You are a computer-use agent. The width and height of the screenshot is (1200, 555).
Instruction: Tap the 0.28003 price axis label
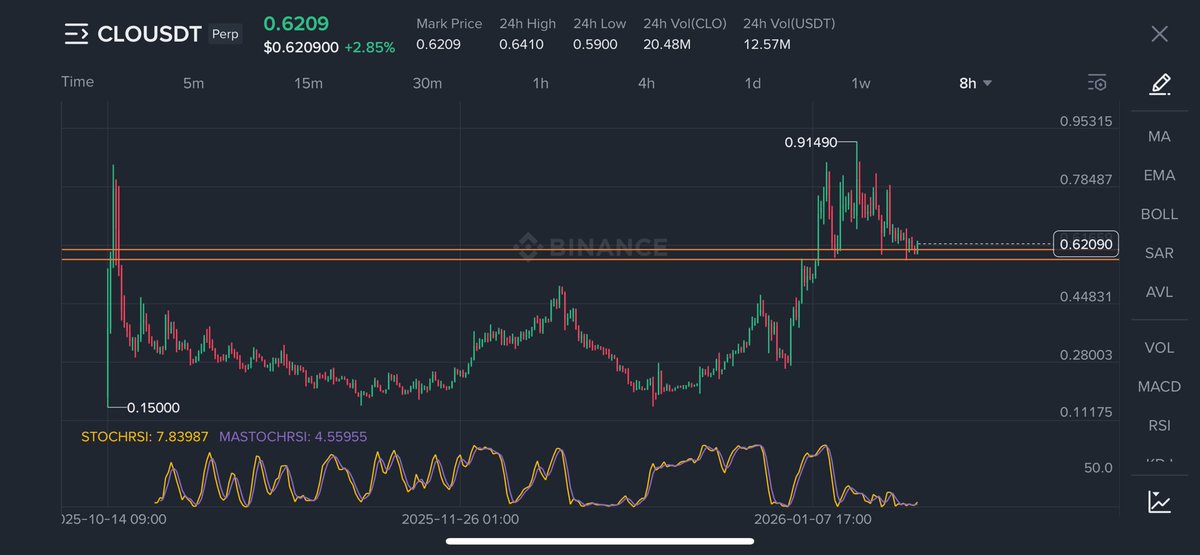tap(1086, 354)
